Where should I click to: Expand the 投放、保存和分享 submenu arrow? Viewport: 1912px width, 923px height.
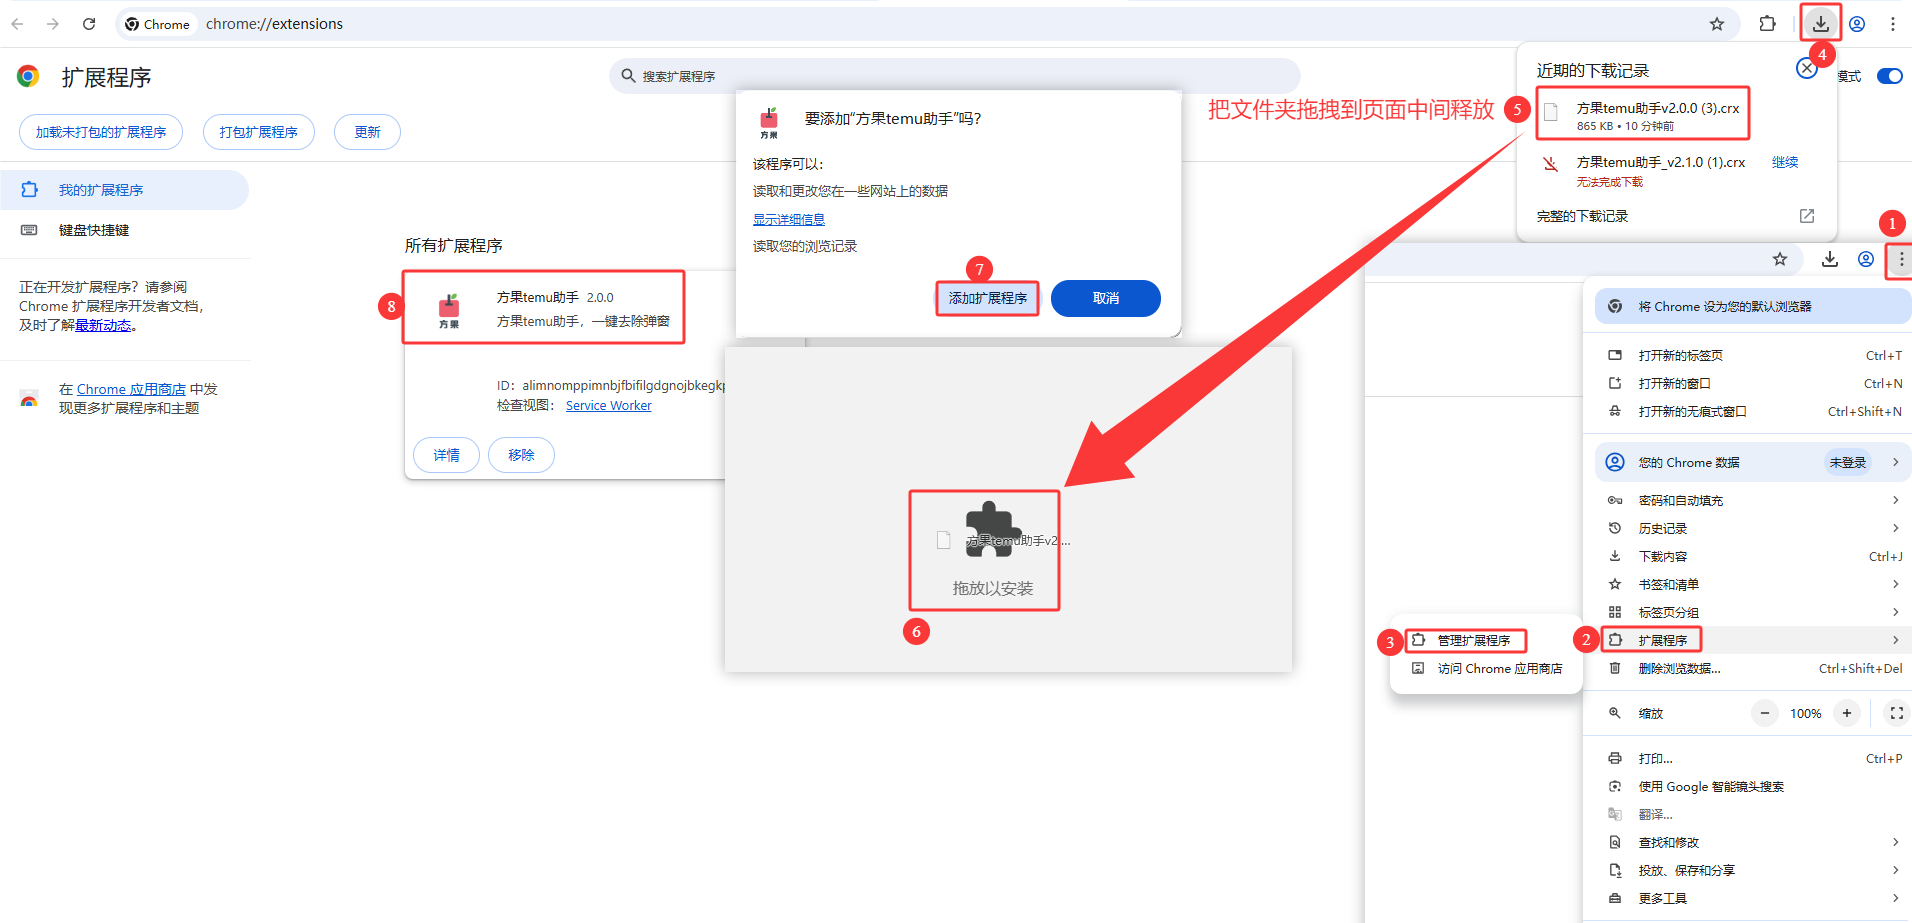tap(1895, 870)
